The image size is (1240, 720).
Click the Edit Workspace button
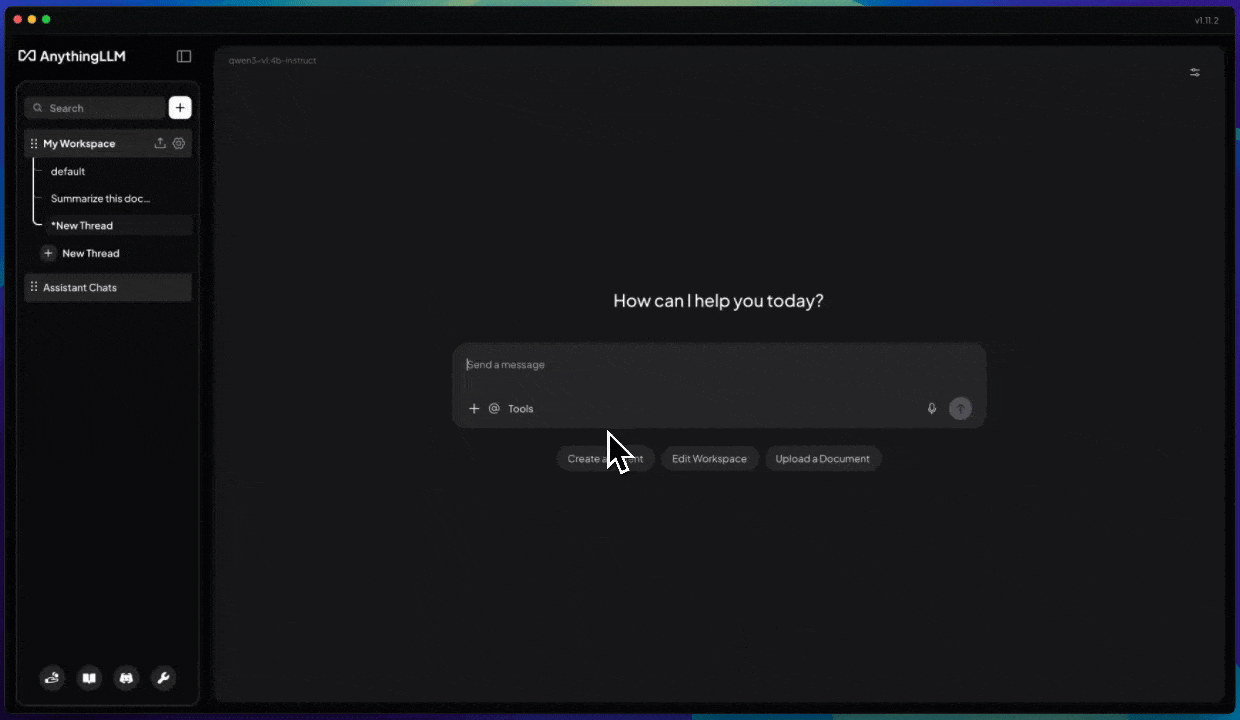coord(709,459)
